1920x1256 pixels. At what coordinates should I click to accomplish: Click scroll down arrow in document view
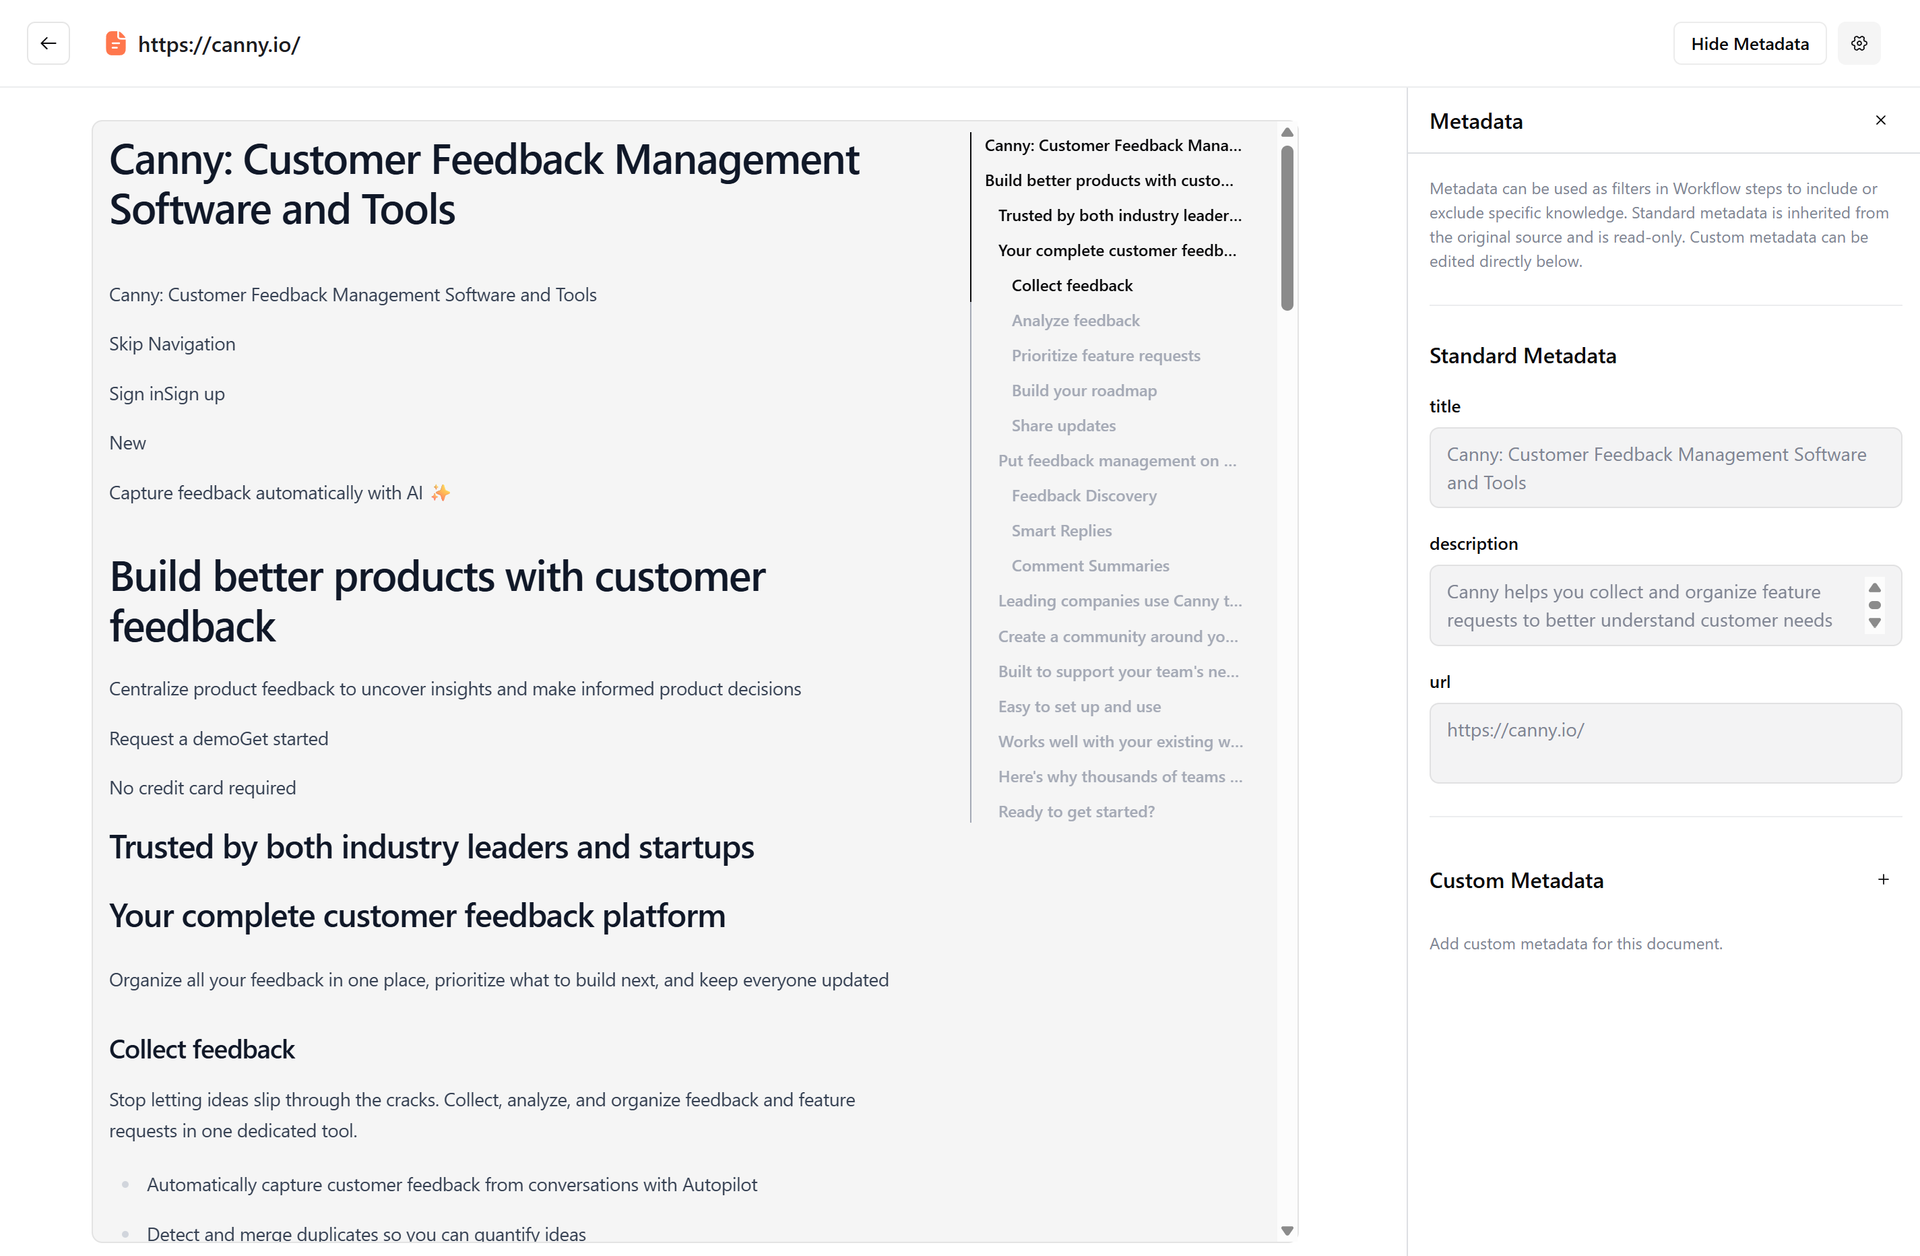tap(1287, 1231)
